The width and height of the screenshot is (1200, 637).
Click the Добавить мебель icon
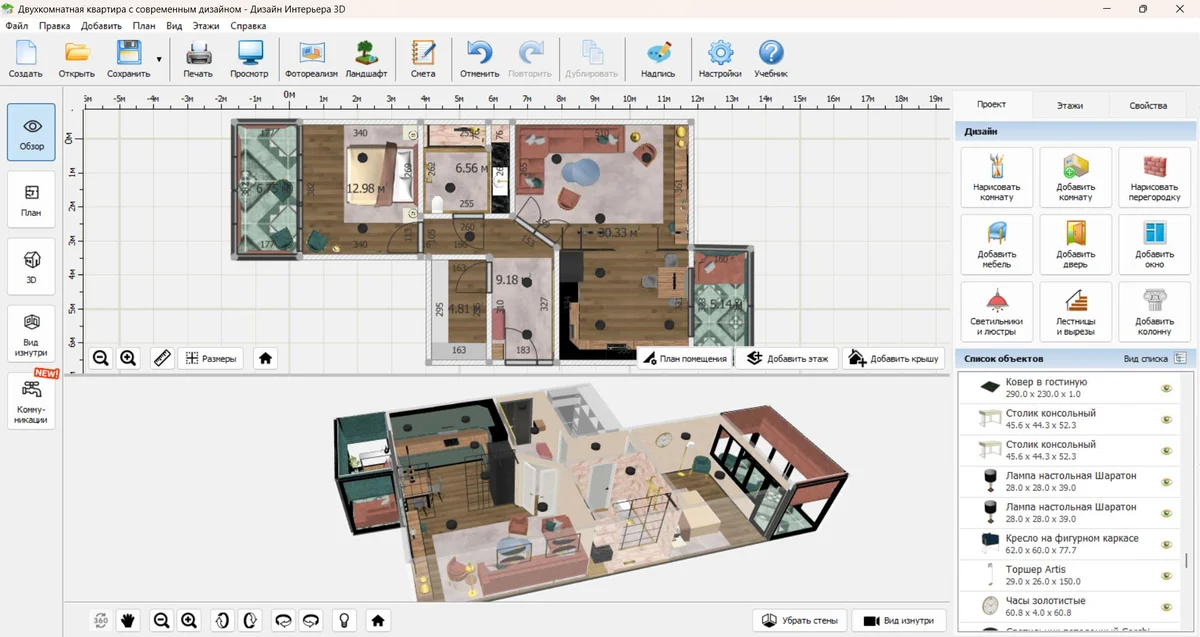pyautogui.click(x=996, y=244)
